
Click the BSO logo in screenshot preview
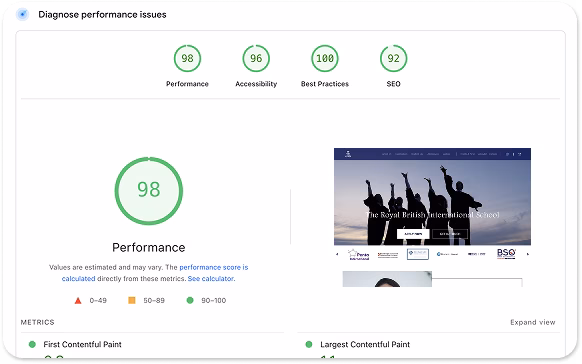point(506,254)
